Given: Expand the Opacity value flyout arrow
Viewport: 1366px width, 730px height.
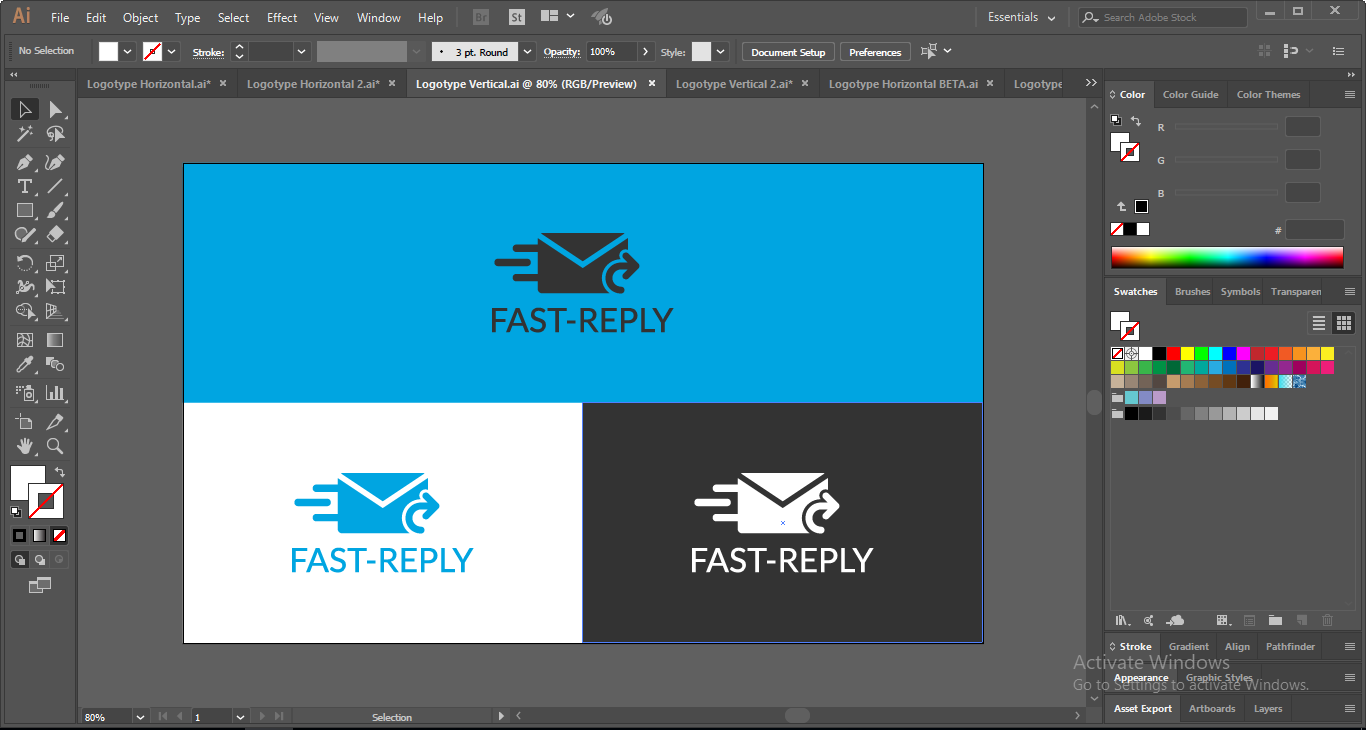Looking at the screenshot, I should point(646,52).
